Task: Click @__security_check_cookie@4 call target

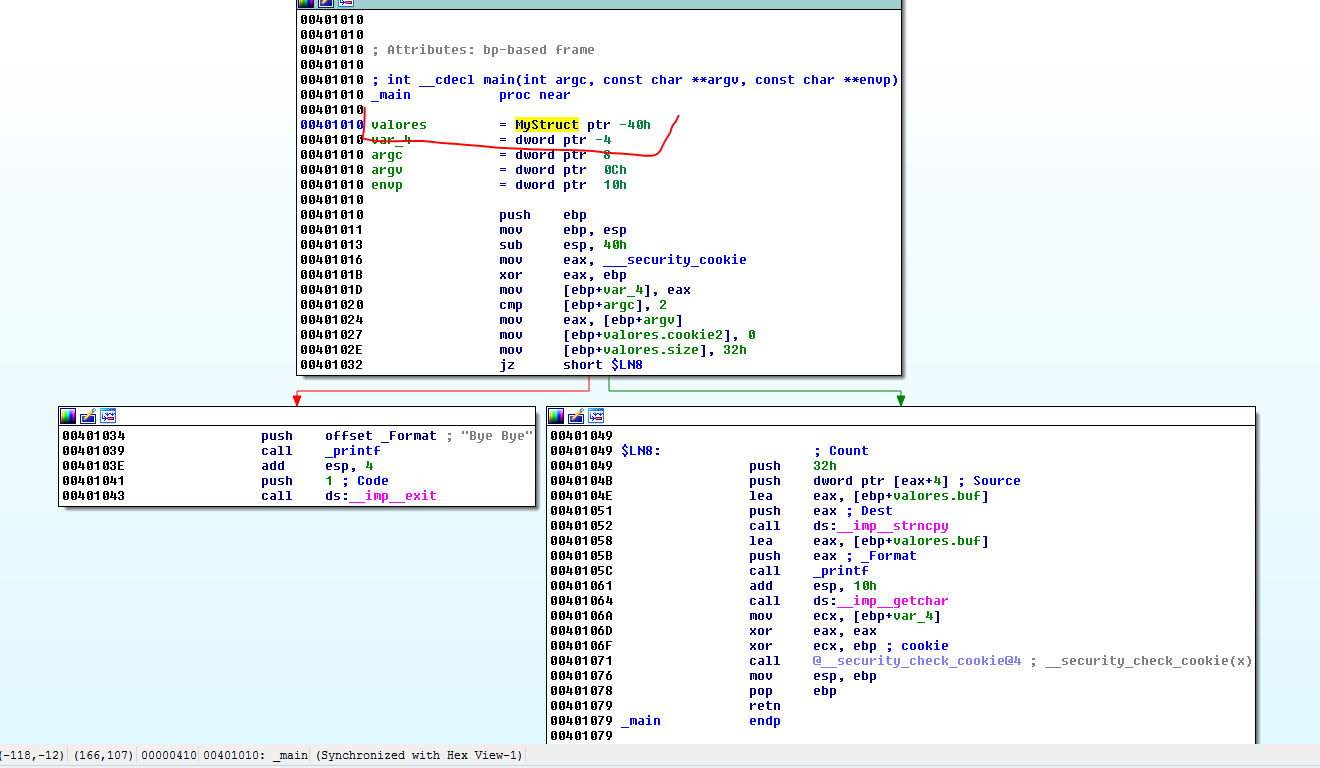Action: pyautogui.click(x=916, y=661)
